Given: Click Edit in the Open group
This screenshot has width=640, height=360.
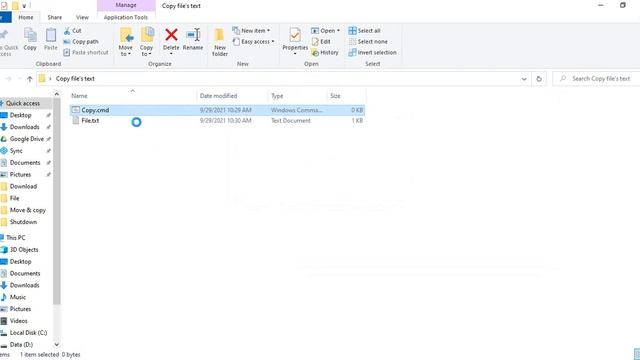Looking at the screenshot, I should (321, 42).
